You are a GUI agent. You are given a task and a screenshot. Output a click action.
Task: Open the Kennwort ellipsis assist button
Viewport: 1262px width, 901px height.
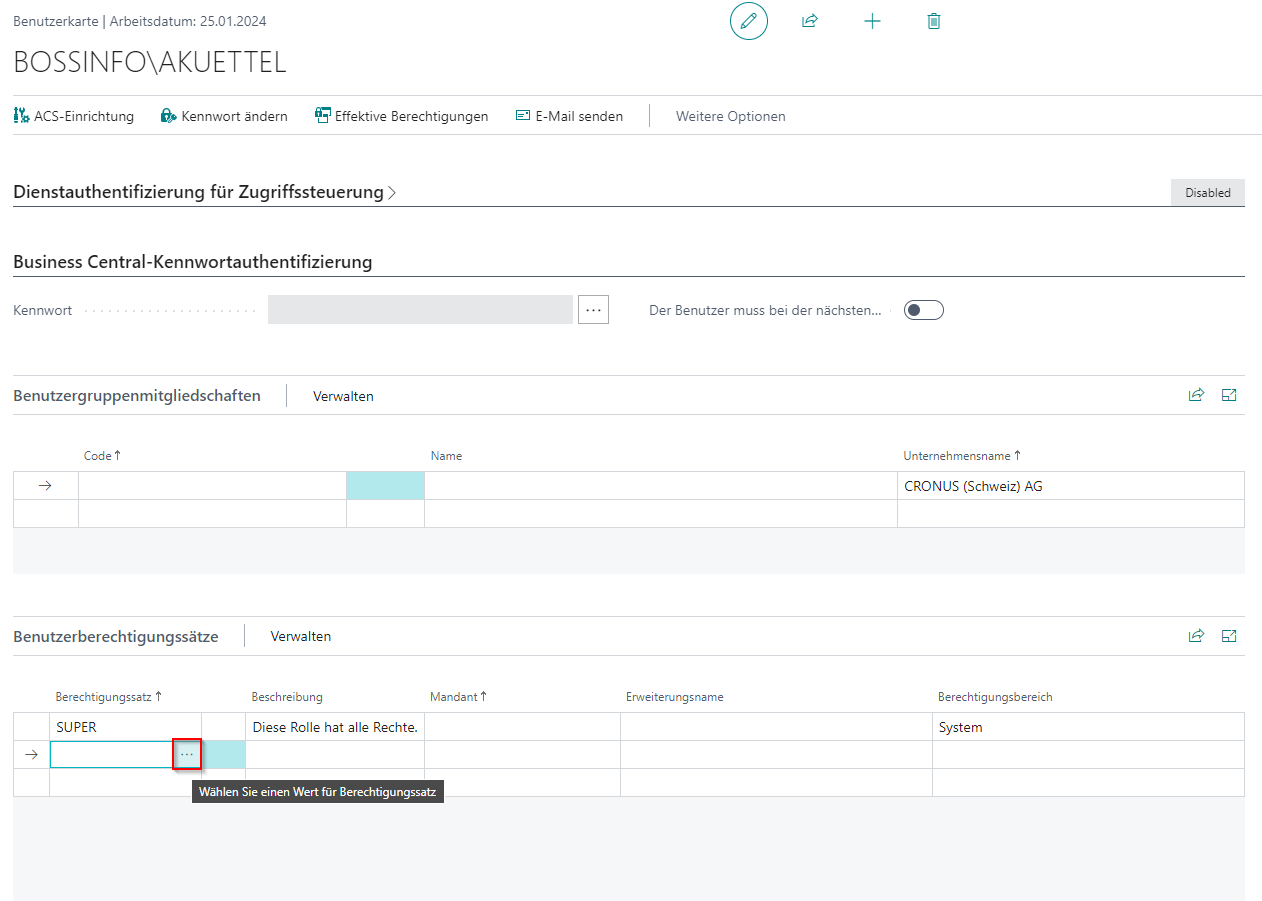point(593,310)
